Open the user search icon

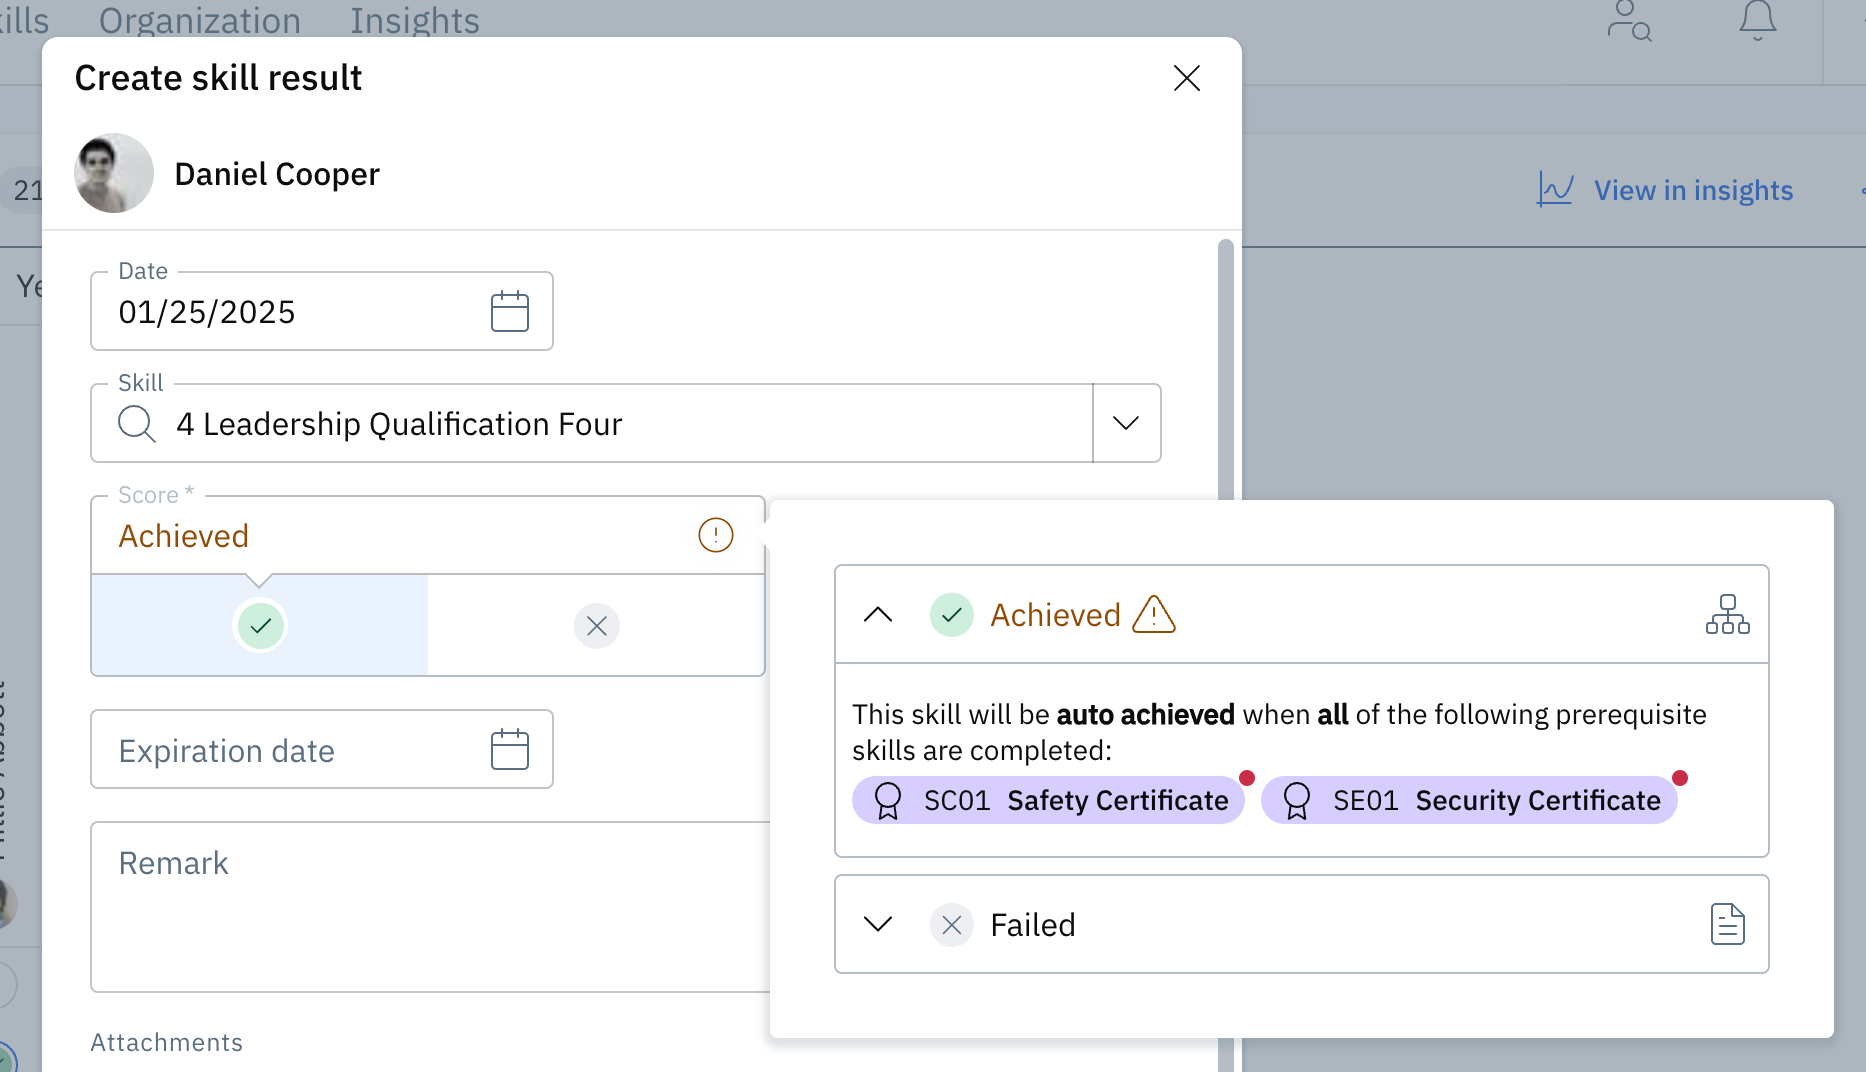(1628, 20)
